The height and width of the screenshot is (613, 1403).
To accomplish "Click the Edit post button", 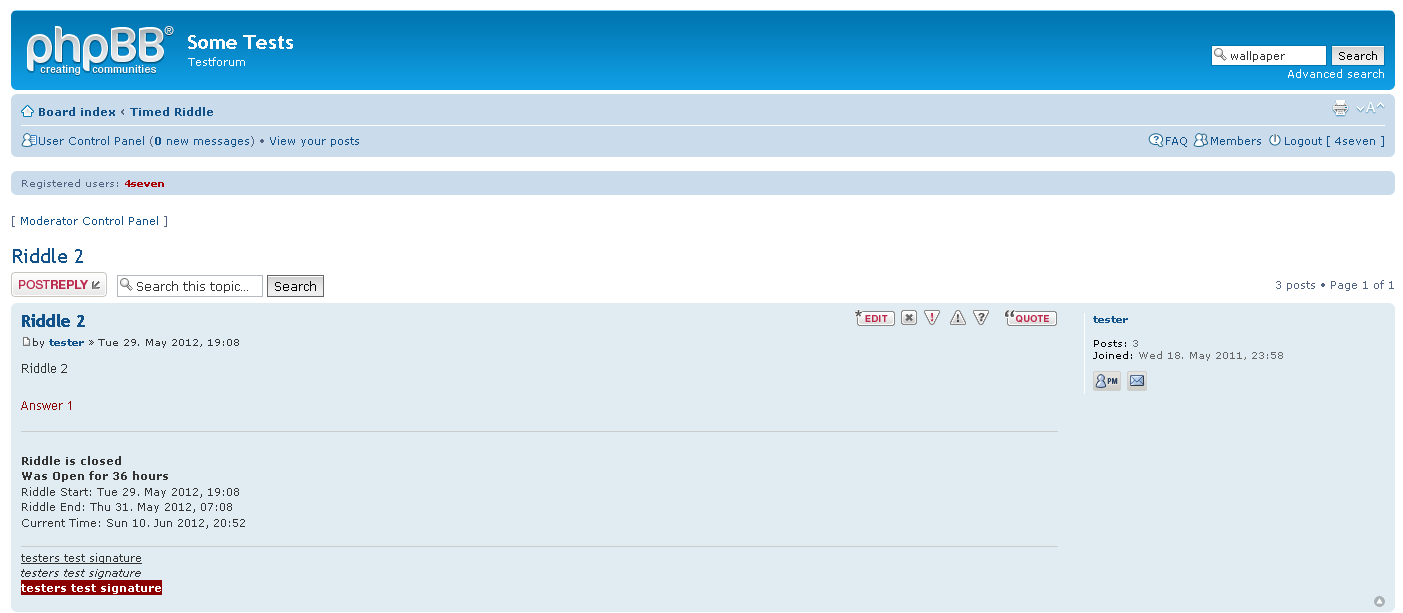I will 875,318.
